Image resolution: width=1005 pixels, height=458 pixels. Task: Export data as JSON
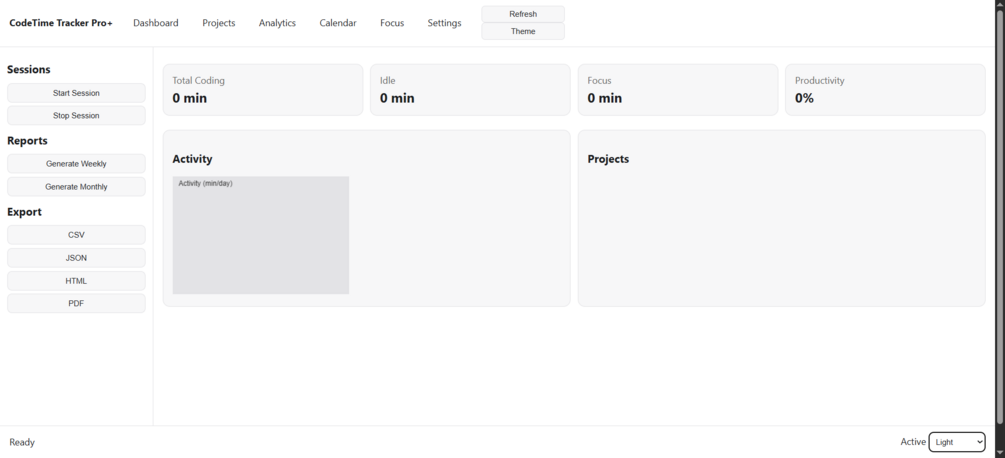[x=76, y=258]
